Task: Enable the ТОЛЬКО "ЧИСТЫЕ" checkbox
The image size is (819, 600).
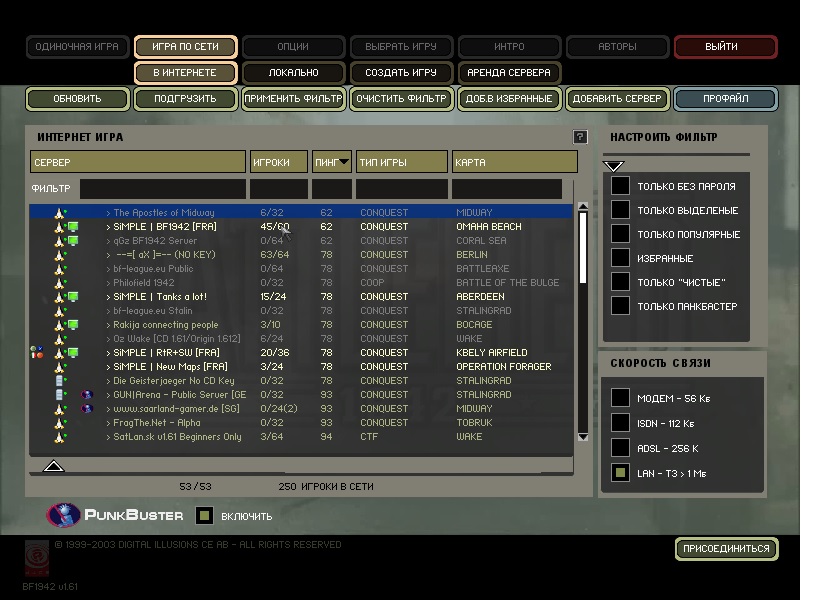Action: coord(620,282)
